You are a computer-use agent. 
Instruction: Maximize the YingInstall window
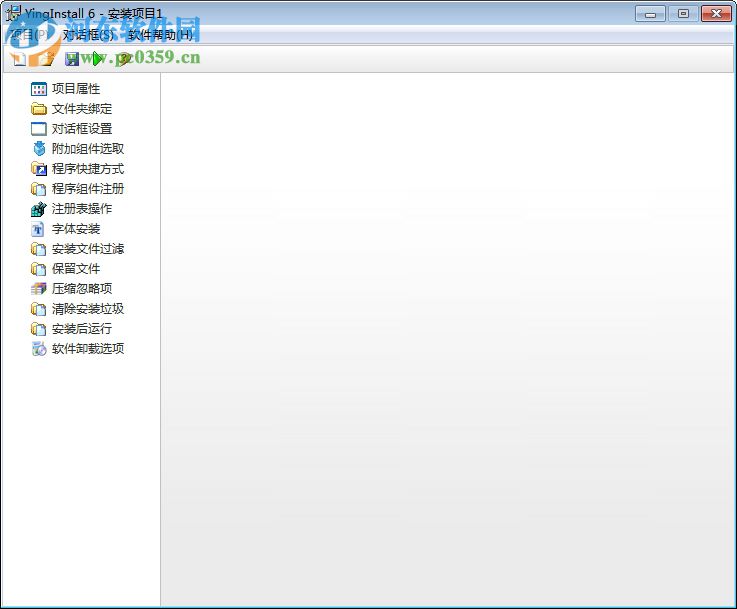tap(683, 14)
